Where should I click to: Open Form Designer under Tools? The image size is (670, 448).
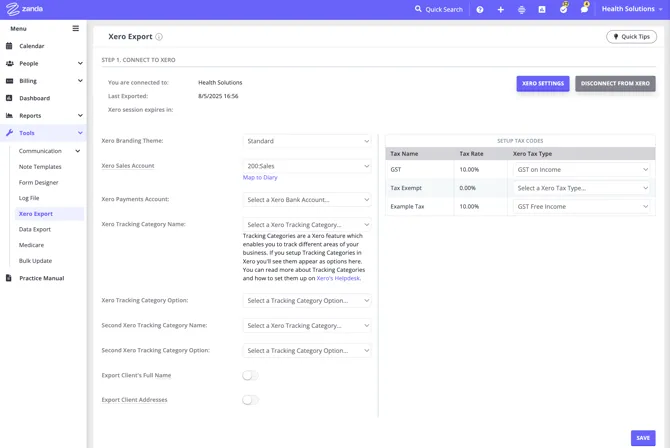tap(38, 183)
